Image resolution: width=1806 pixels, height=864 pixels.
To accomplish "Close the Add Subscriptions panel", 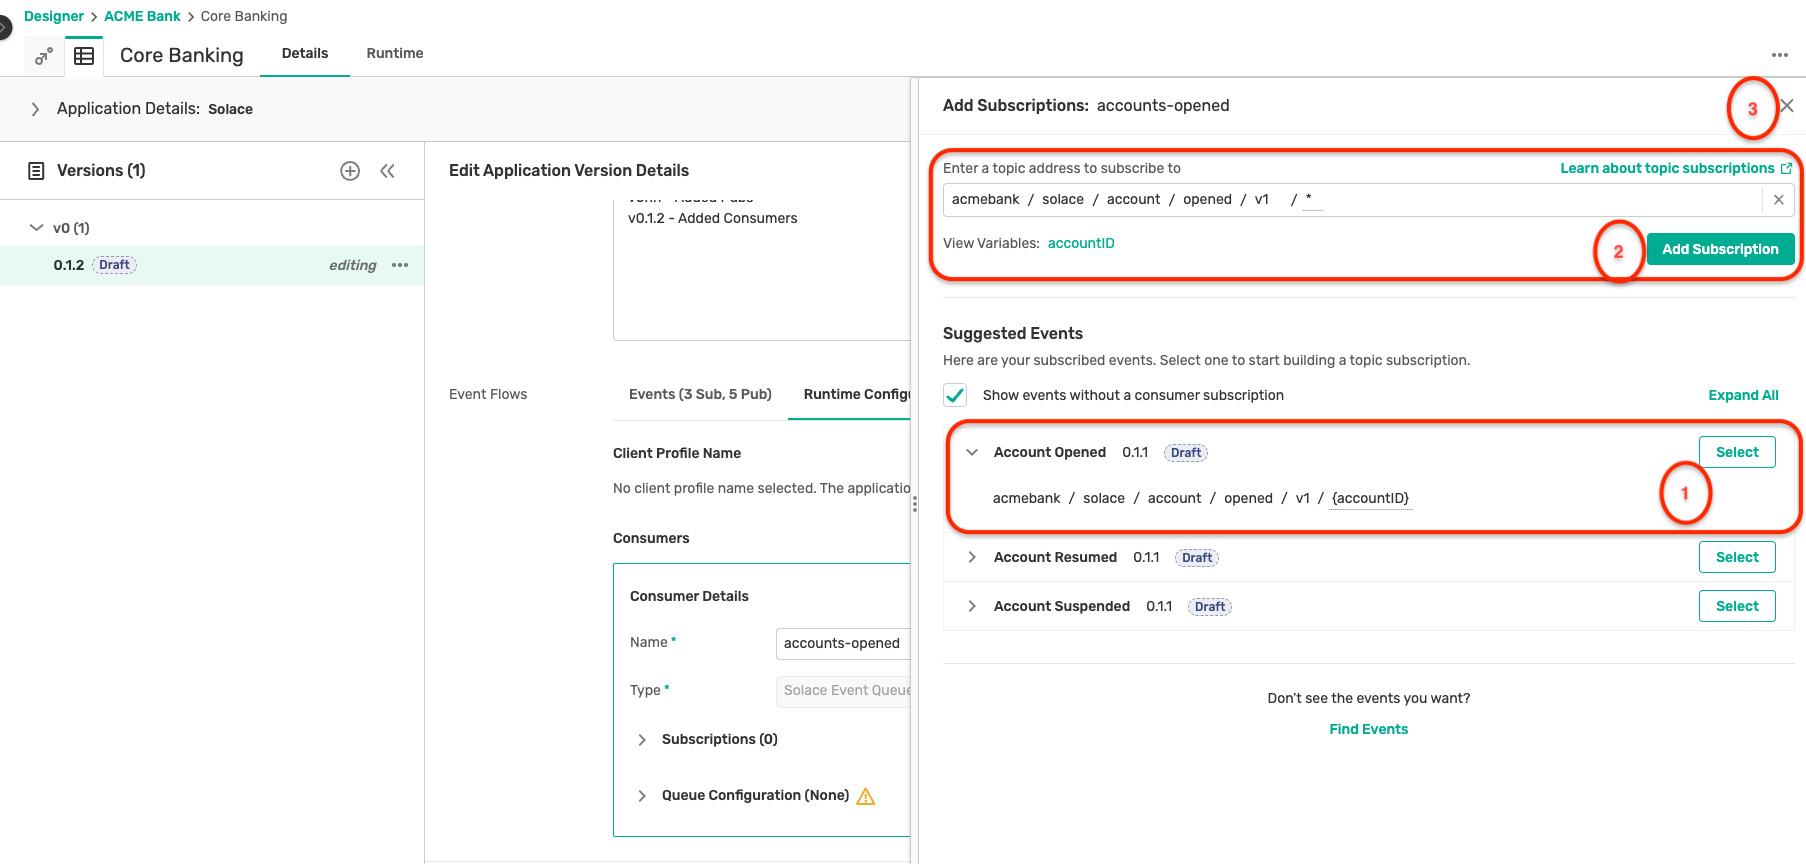I will pos(1787,106).
